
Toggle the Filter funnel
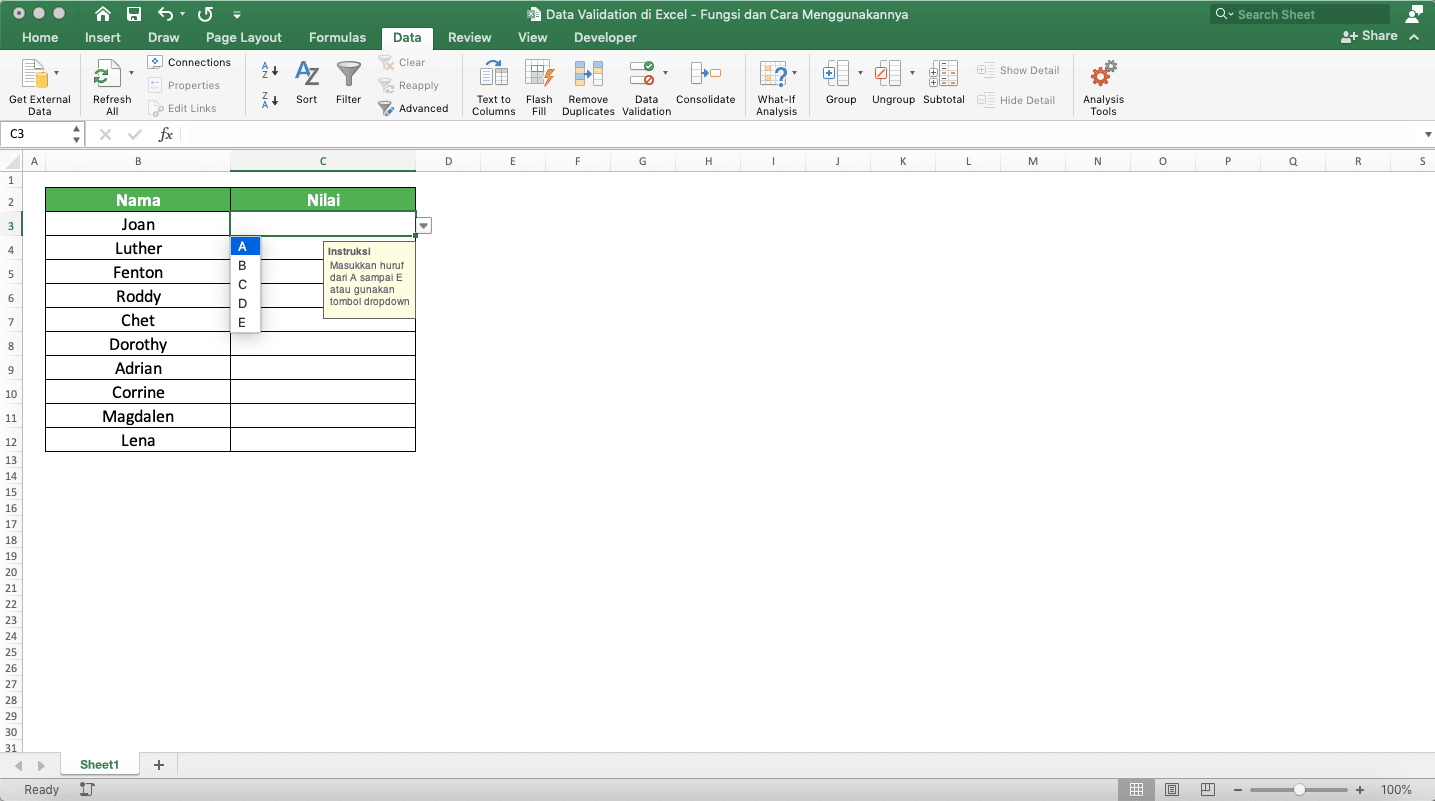coord(348,82)
